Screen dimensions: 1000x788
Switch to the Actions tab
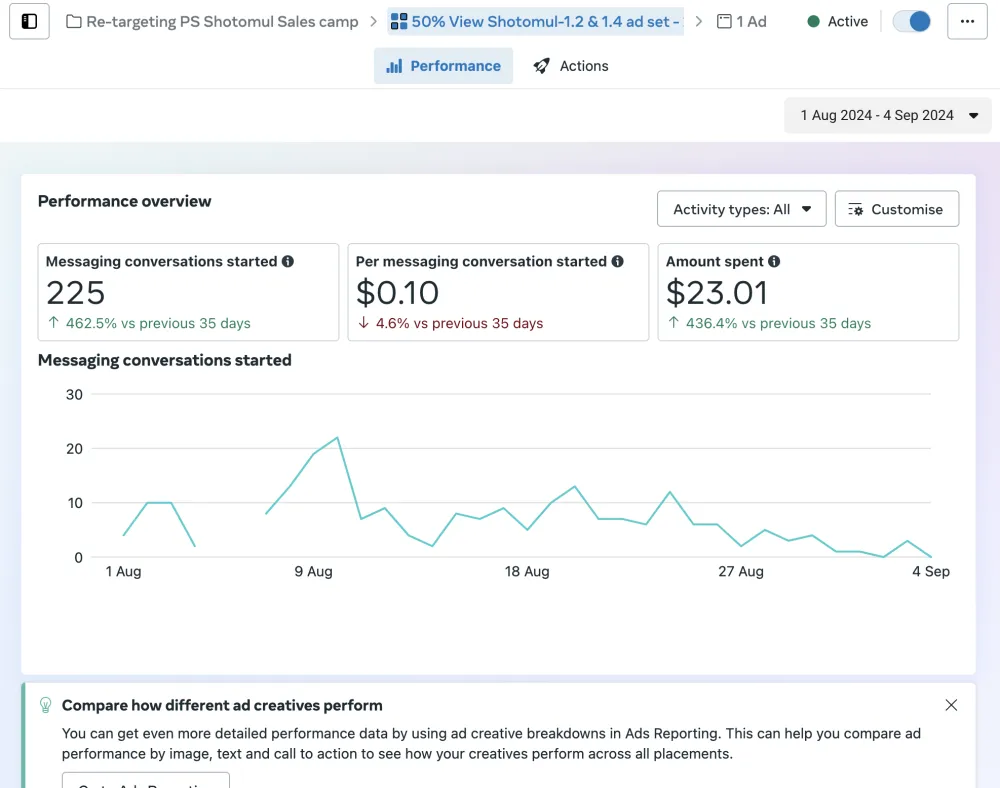(x=571, y=66)
